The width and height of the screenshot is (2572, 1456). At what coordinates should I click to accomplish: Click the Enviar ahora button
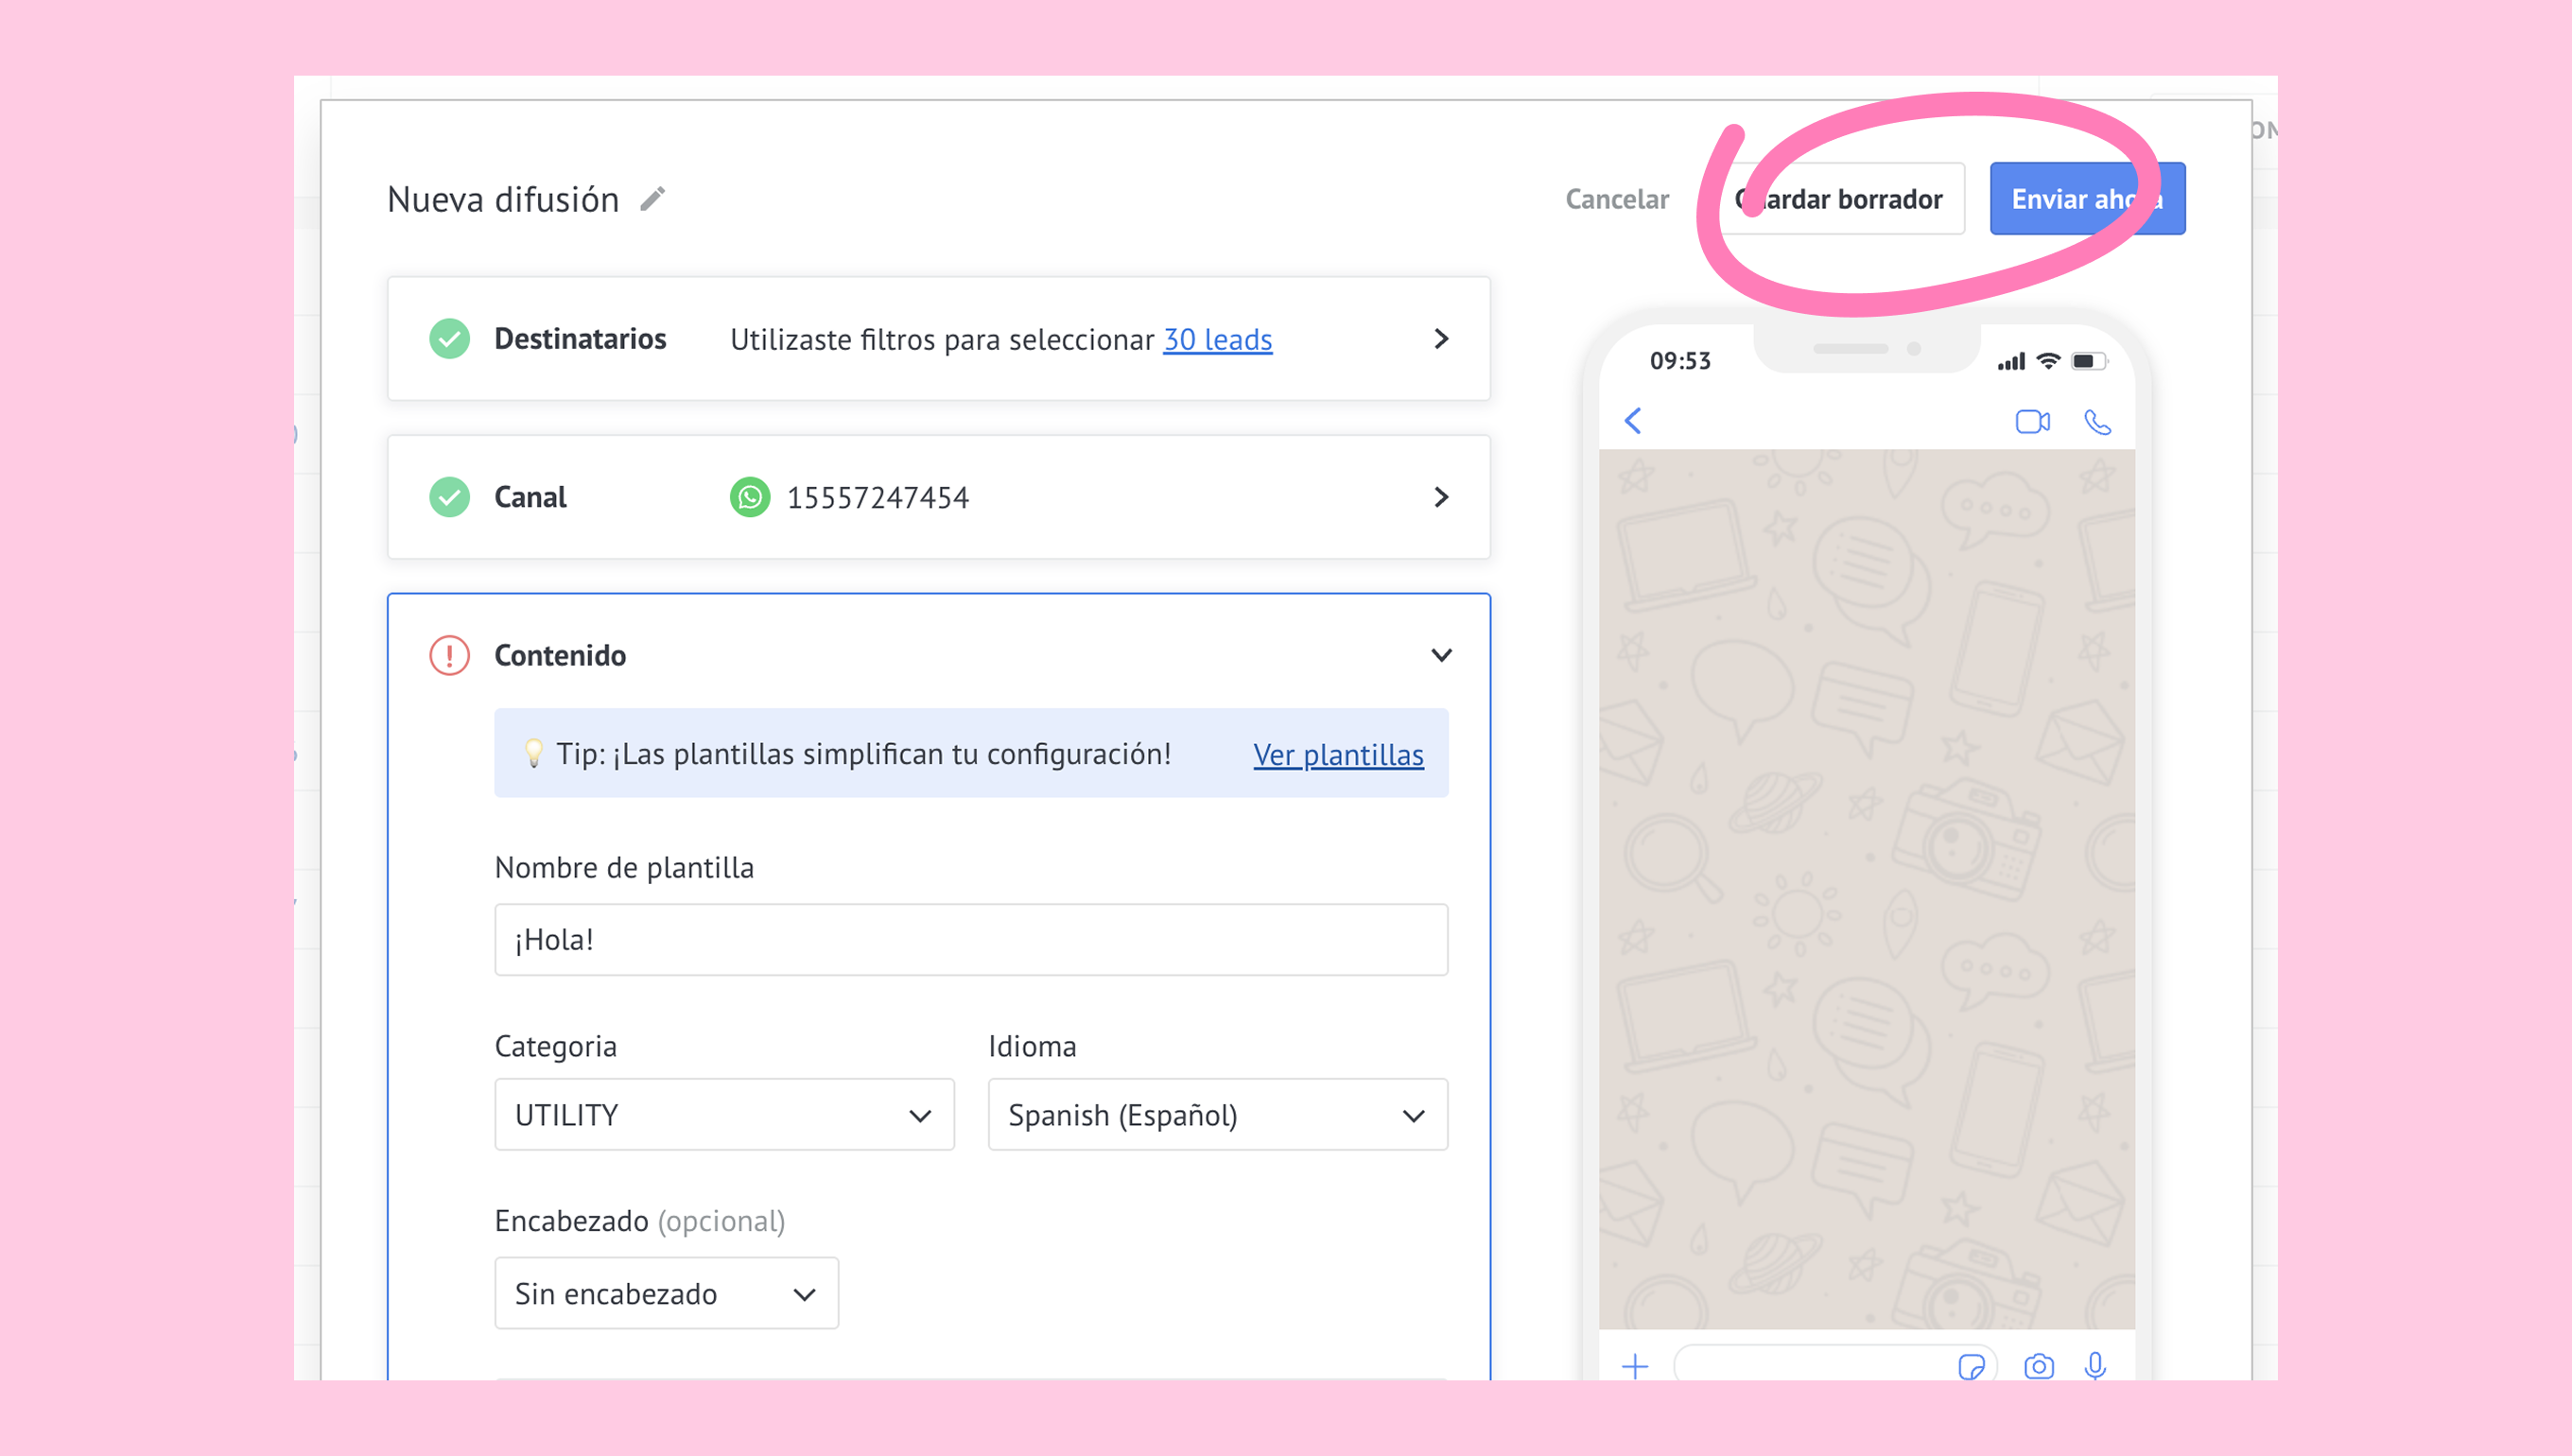(x=2087, y=199)
